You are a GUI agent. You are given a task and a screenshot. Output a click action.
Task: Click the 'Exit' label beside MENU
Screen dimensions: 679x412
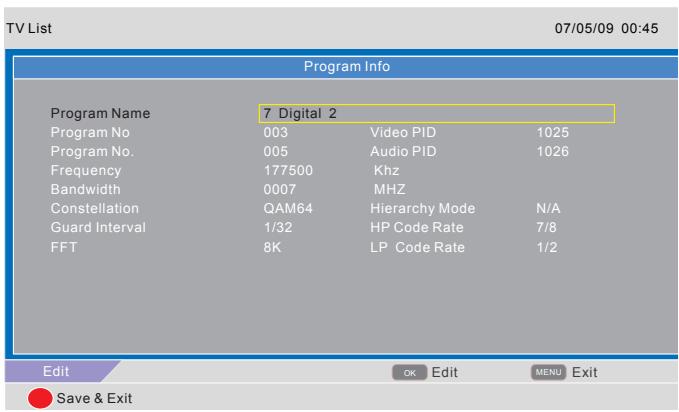[x=585, y=373]
